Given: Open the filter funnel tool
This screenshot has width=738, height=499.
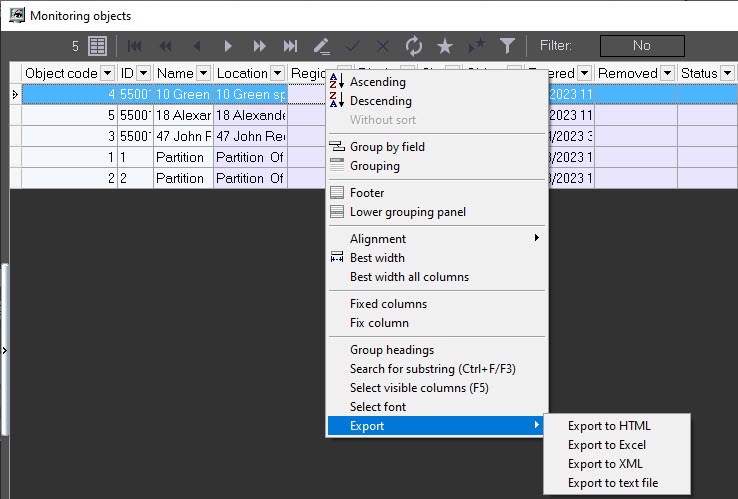Looking at the screenshot, I should point(508,46).
